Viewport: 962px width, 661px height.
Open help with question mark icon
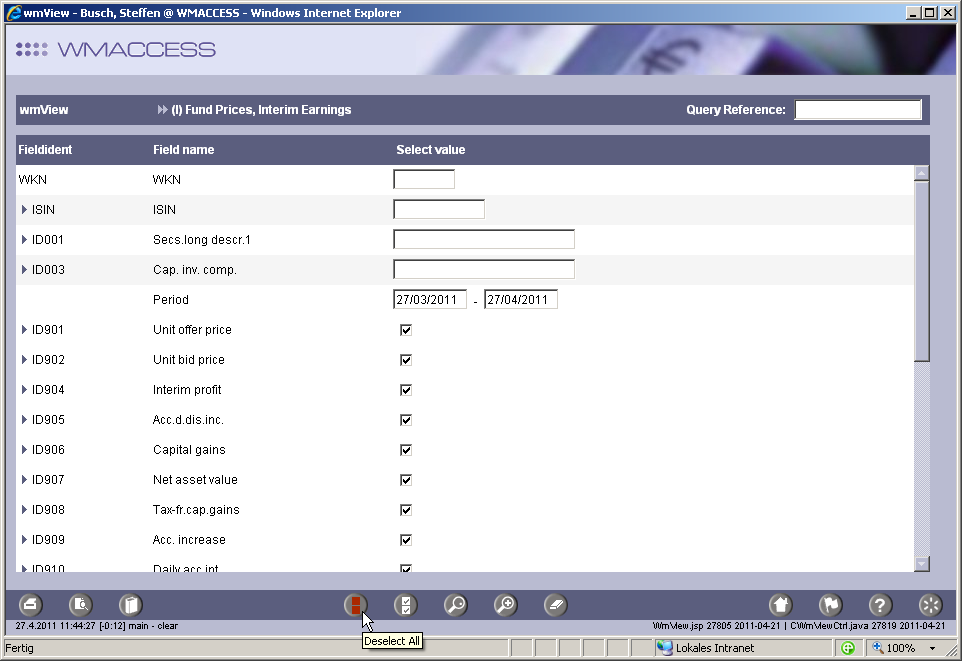[880, 605]
